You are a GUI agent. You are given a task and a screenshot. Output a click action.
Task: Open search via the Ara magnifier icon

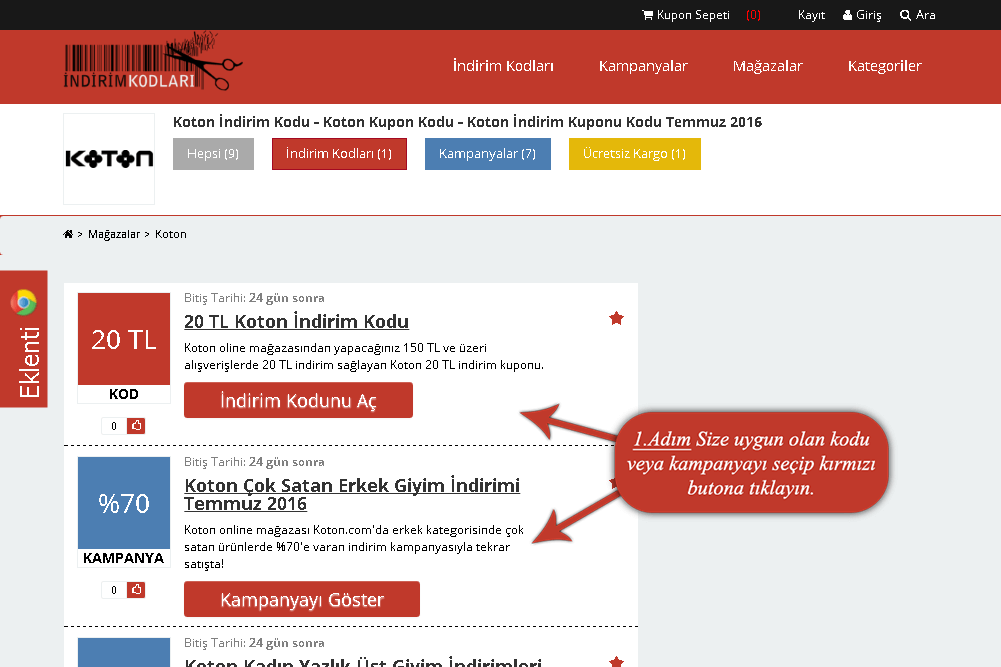(905, 15)
